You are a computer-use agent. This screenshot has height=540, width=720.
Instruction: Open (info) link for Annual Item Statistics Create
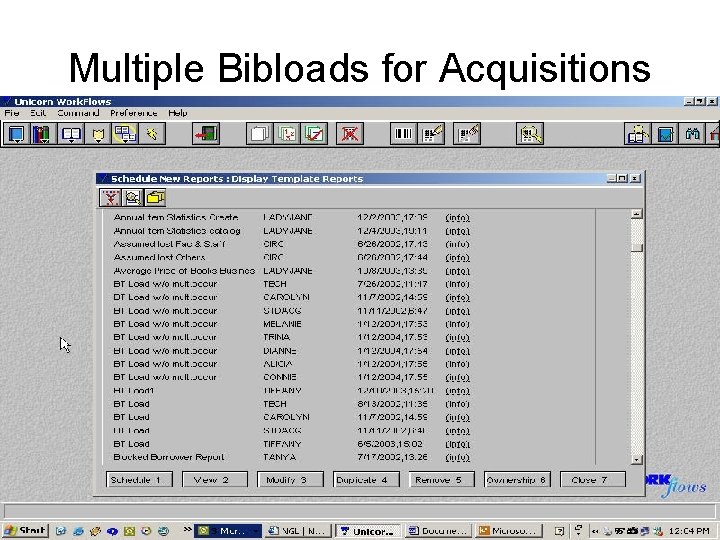coord(457,218)
